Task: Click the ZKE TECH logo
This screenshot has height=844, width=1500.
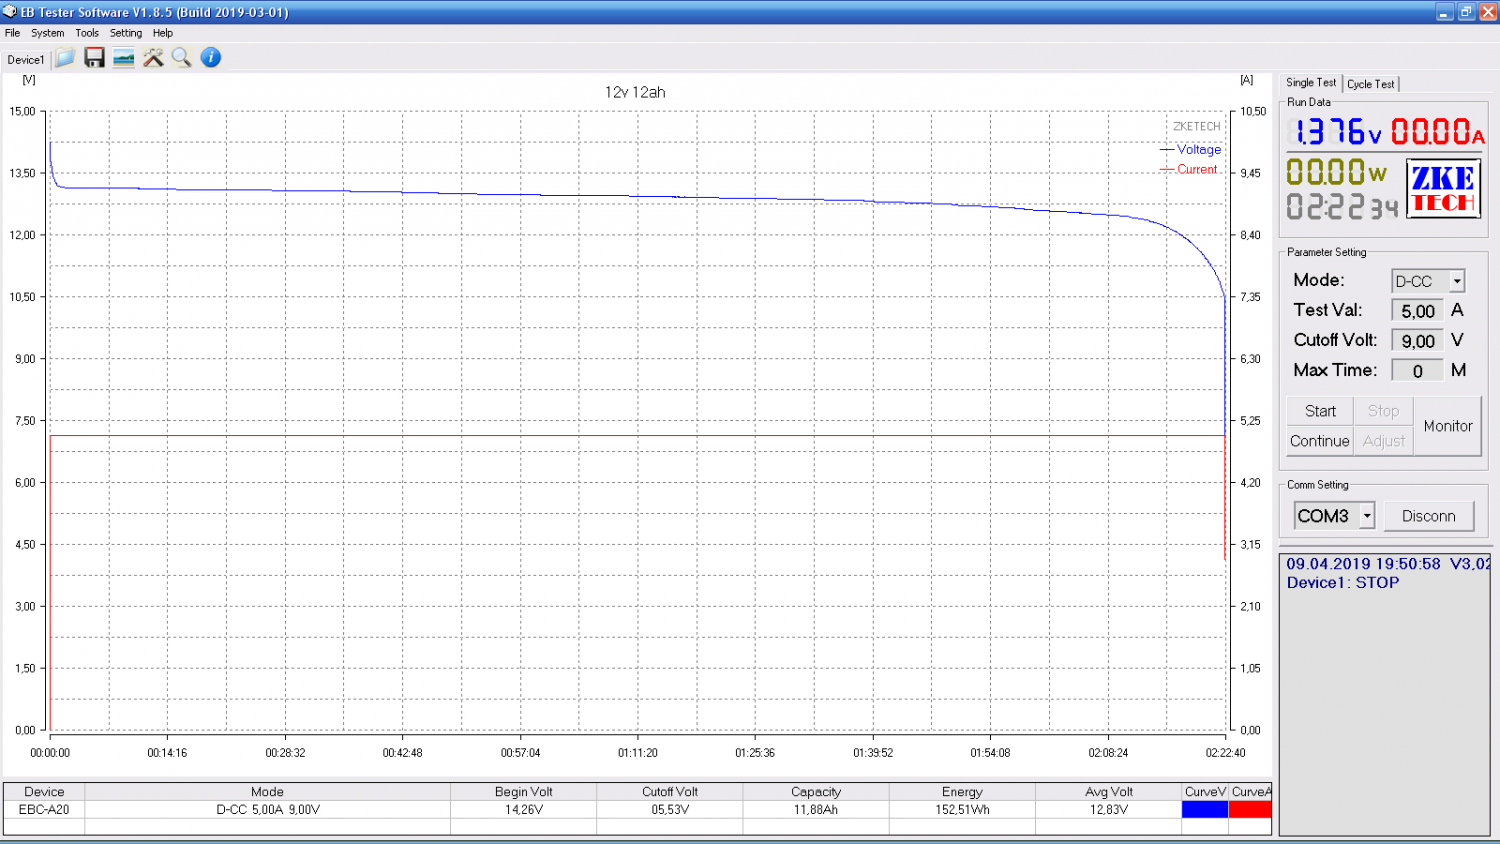Action: pos(1443,189)
